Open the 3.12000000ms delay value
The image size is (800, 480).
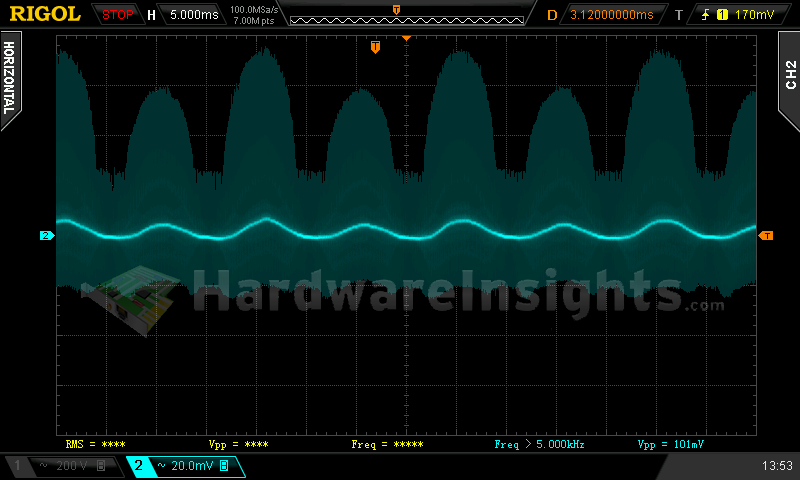611,15
